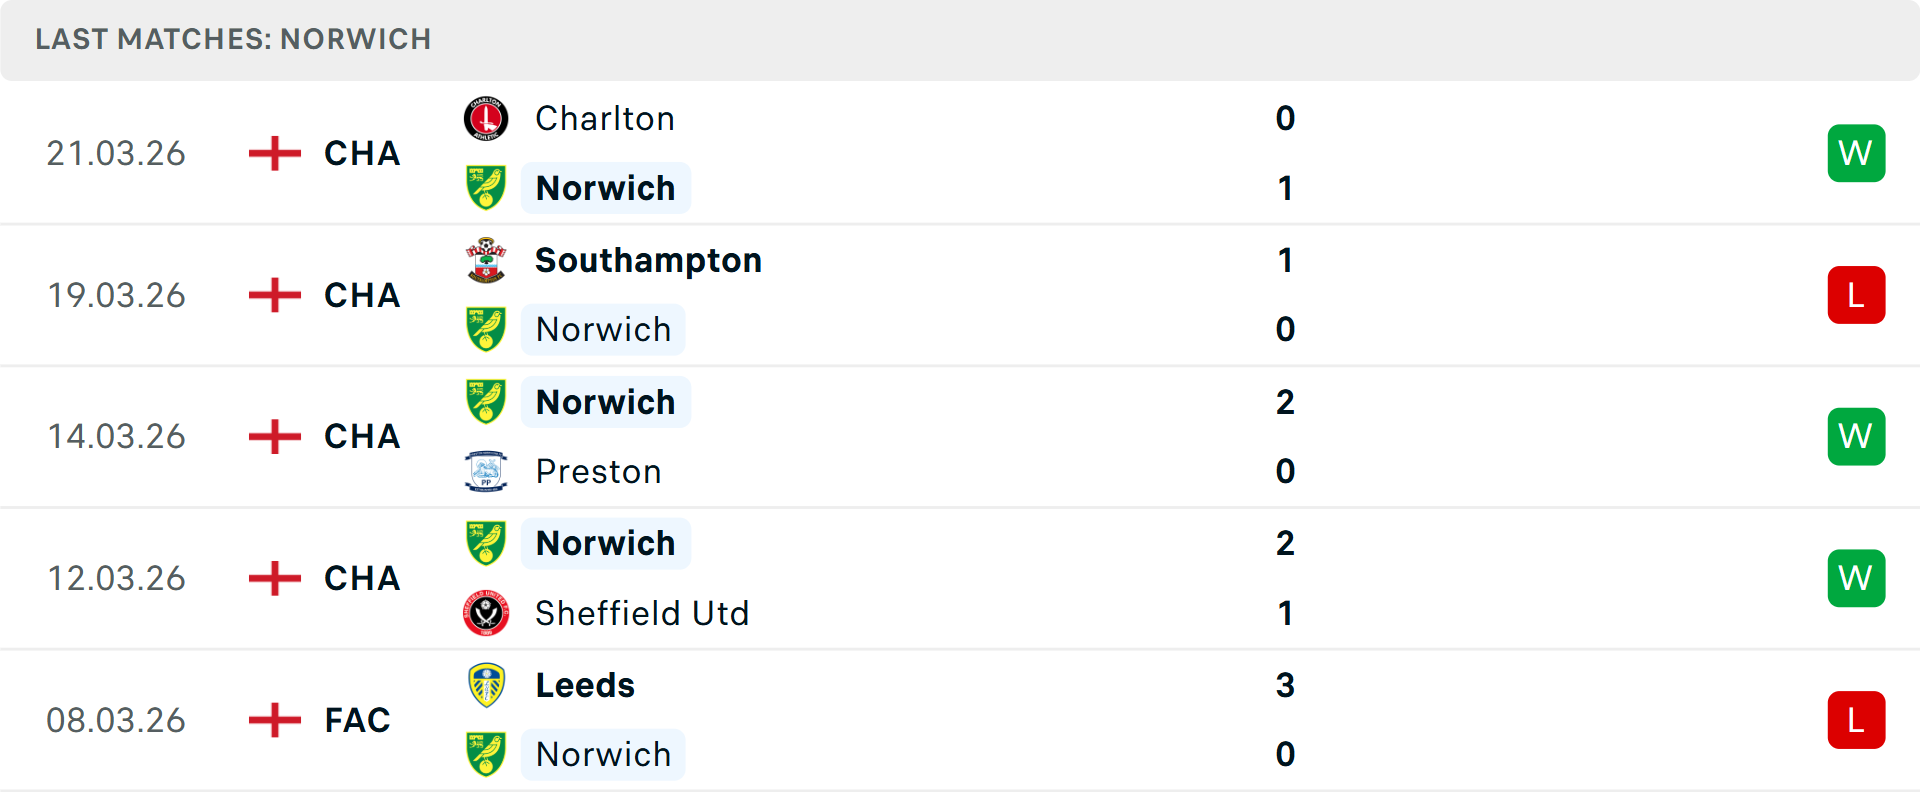Click the Sheffield Utd club crest
The width and height of the screenshot is (1920, 792).
coord(486,613)
